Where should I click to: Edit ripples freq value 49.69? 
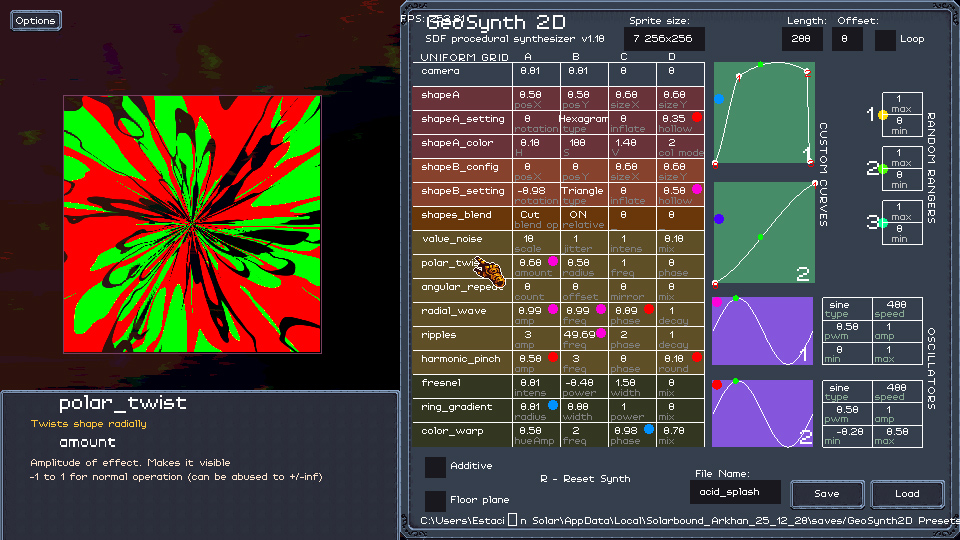[584, 339]
